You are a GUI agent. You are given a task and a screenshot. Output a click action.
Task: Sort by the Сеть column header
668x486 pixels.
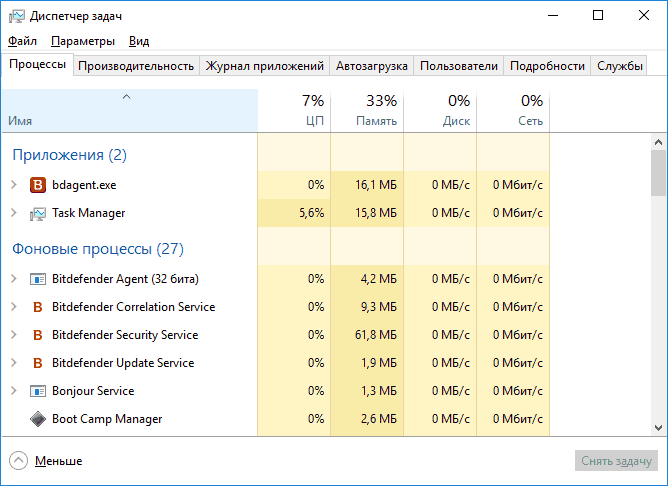pyautogui.click(x=513, y=111)
